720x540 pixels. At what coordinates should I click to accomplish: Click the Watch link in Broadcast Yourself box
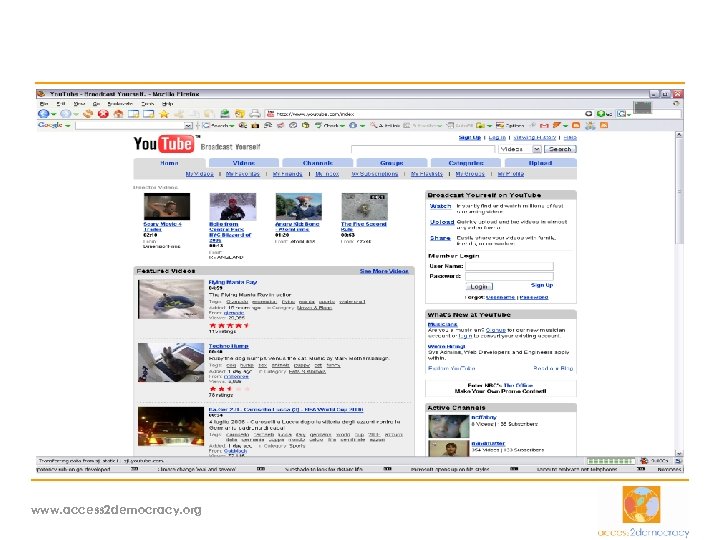click(440, 206)
